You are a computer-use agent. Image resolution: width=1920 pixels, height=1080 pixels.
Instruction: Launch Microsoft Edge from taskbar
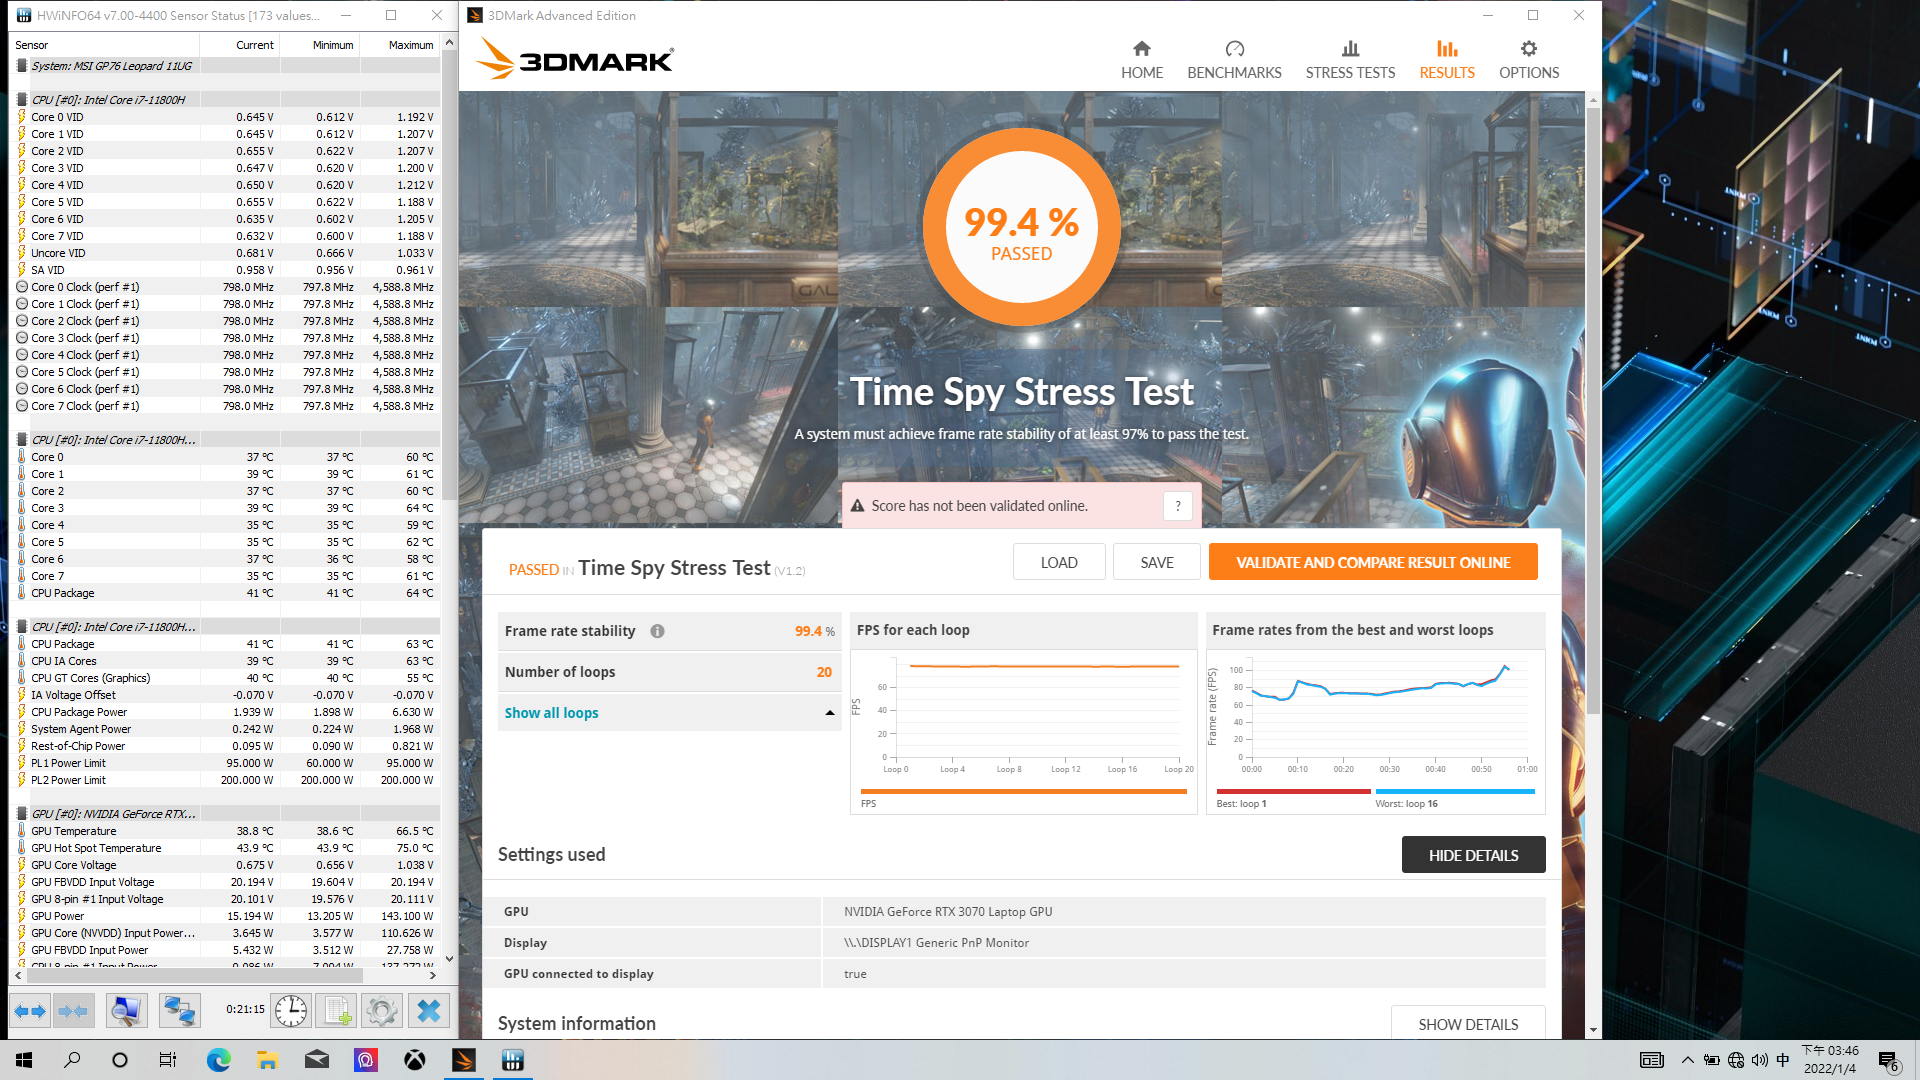coord(218,1060)
